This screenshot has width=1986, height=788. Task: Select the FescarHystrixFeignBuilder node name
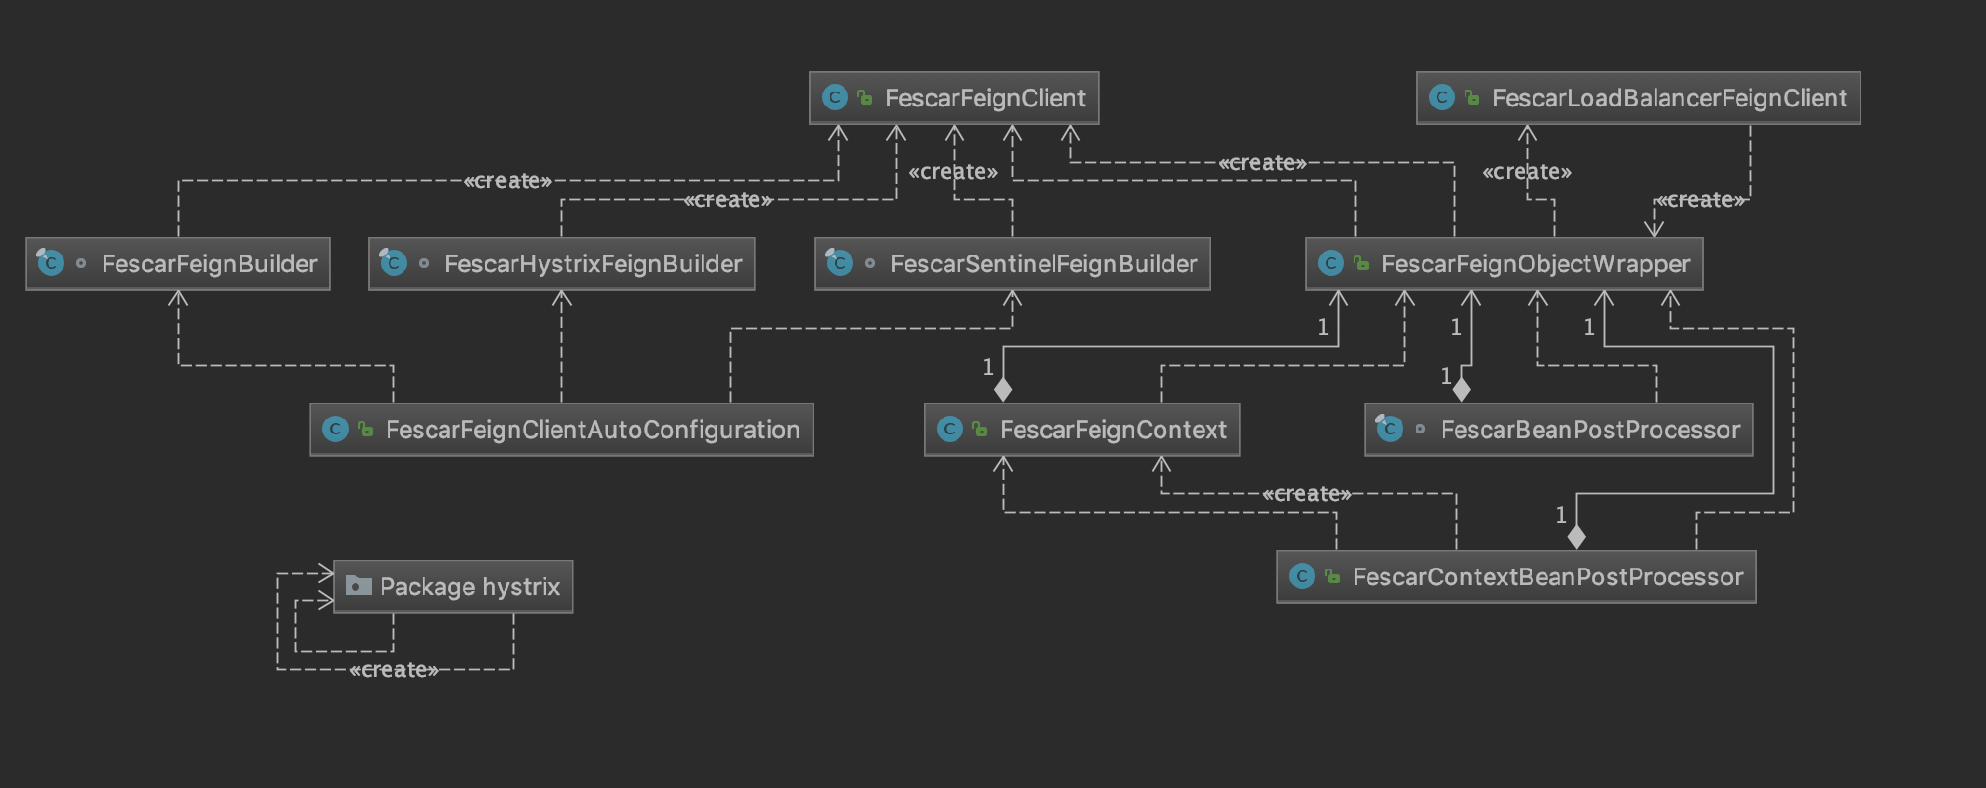592,264
